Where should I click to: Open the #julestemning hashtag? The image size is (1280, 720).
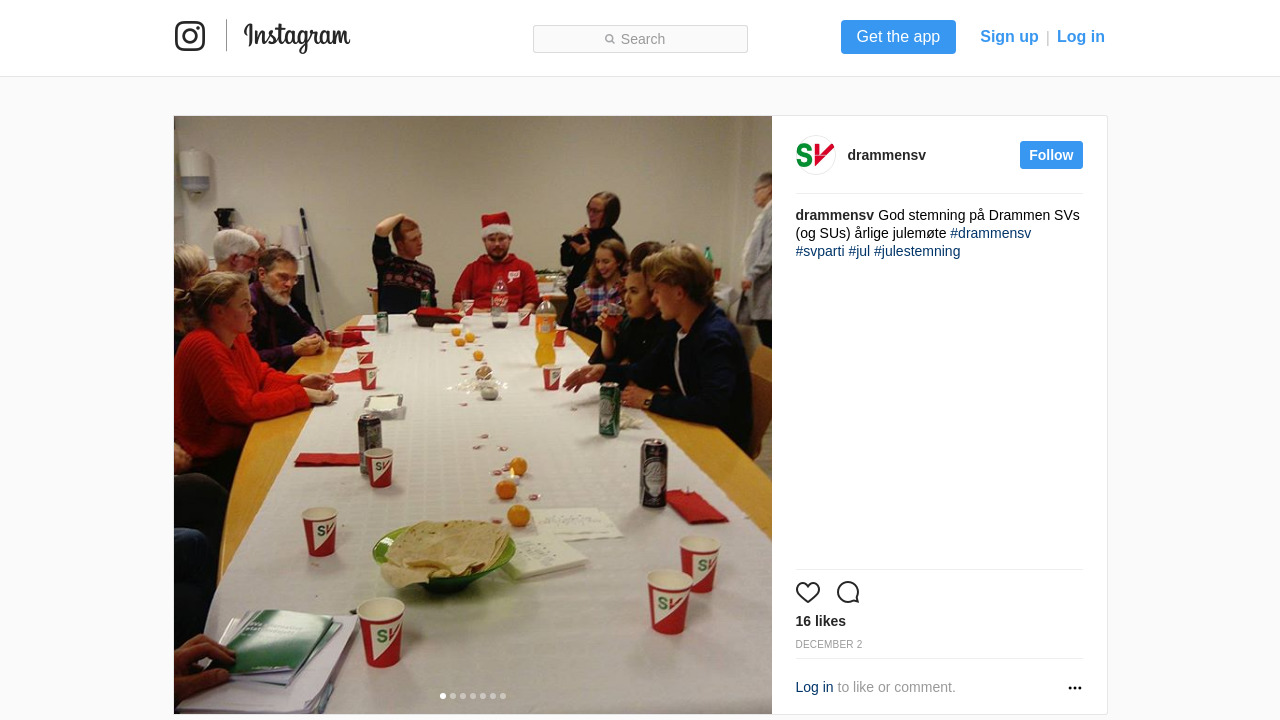(917, 251)
